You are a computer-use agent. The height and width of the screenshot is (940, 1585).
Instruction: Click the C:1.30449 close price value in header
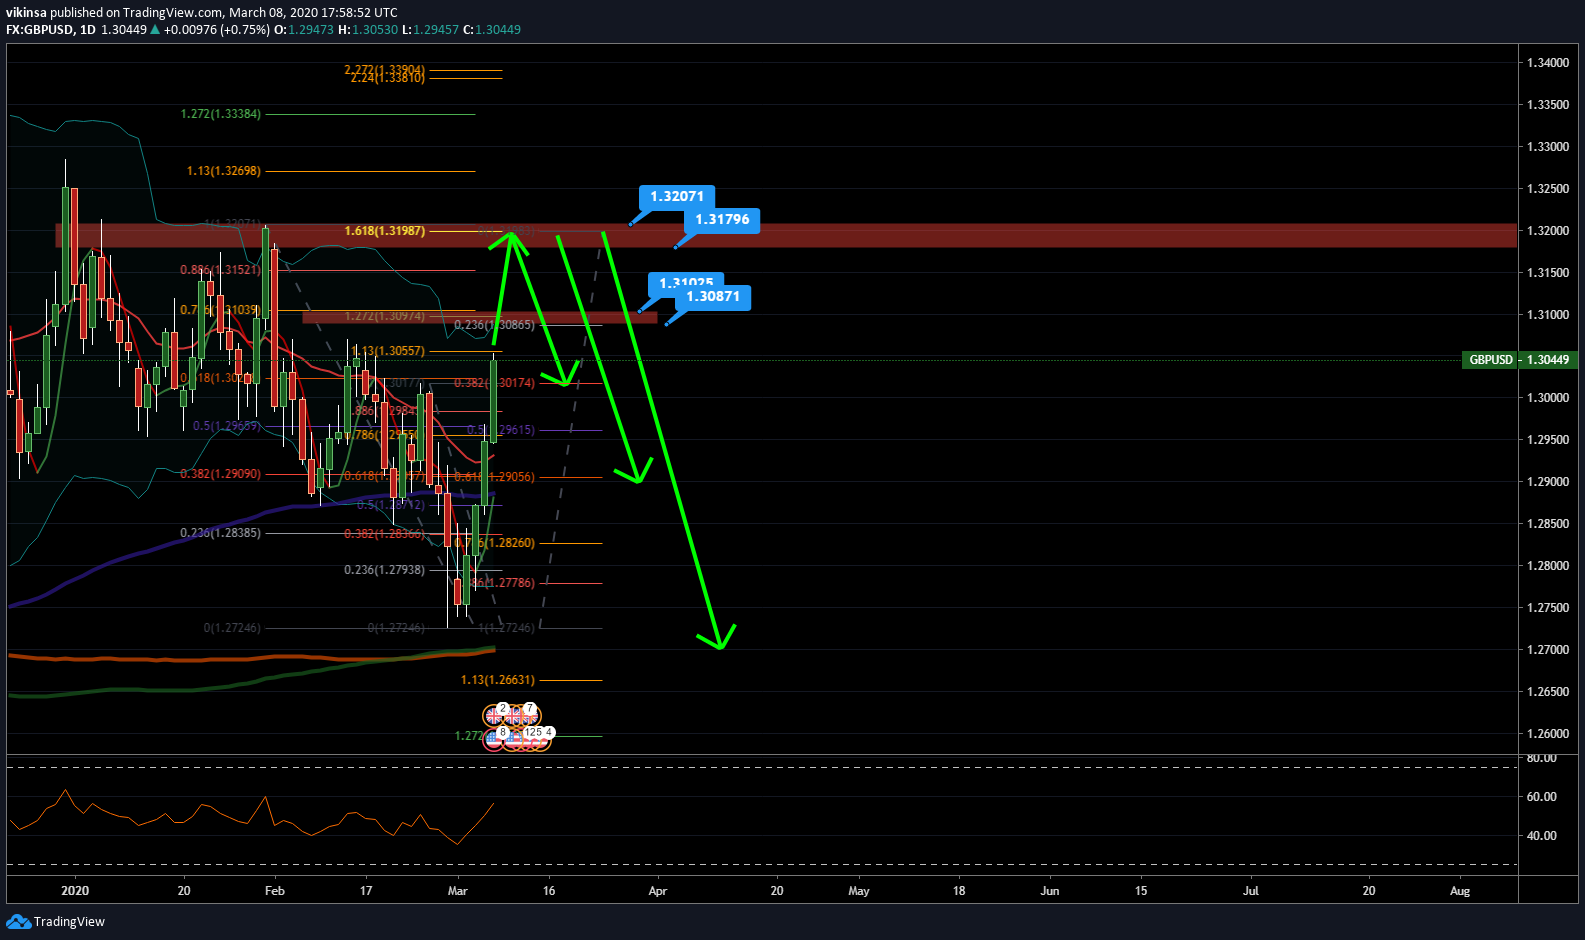click(492, 29)
